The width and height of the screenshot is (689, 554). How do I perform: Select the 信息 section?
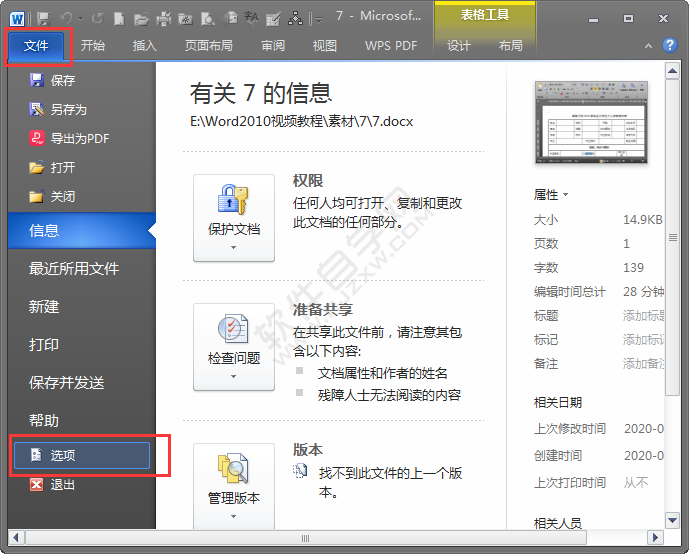[x=82, y=231]
